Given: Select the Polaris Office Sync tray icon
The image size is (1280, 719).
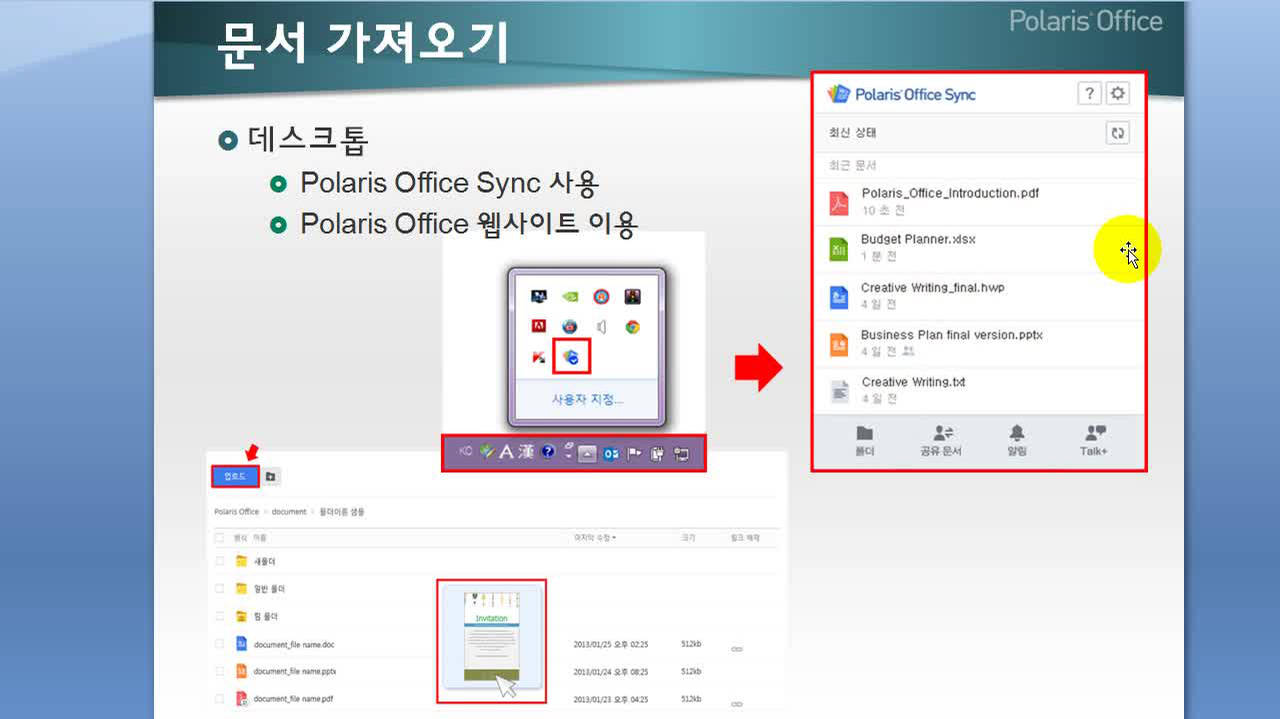Looking at the screenshot, I should [x=571, y=357].
